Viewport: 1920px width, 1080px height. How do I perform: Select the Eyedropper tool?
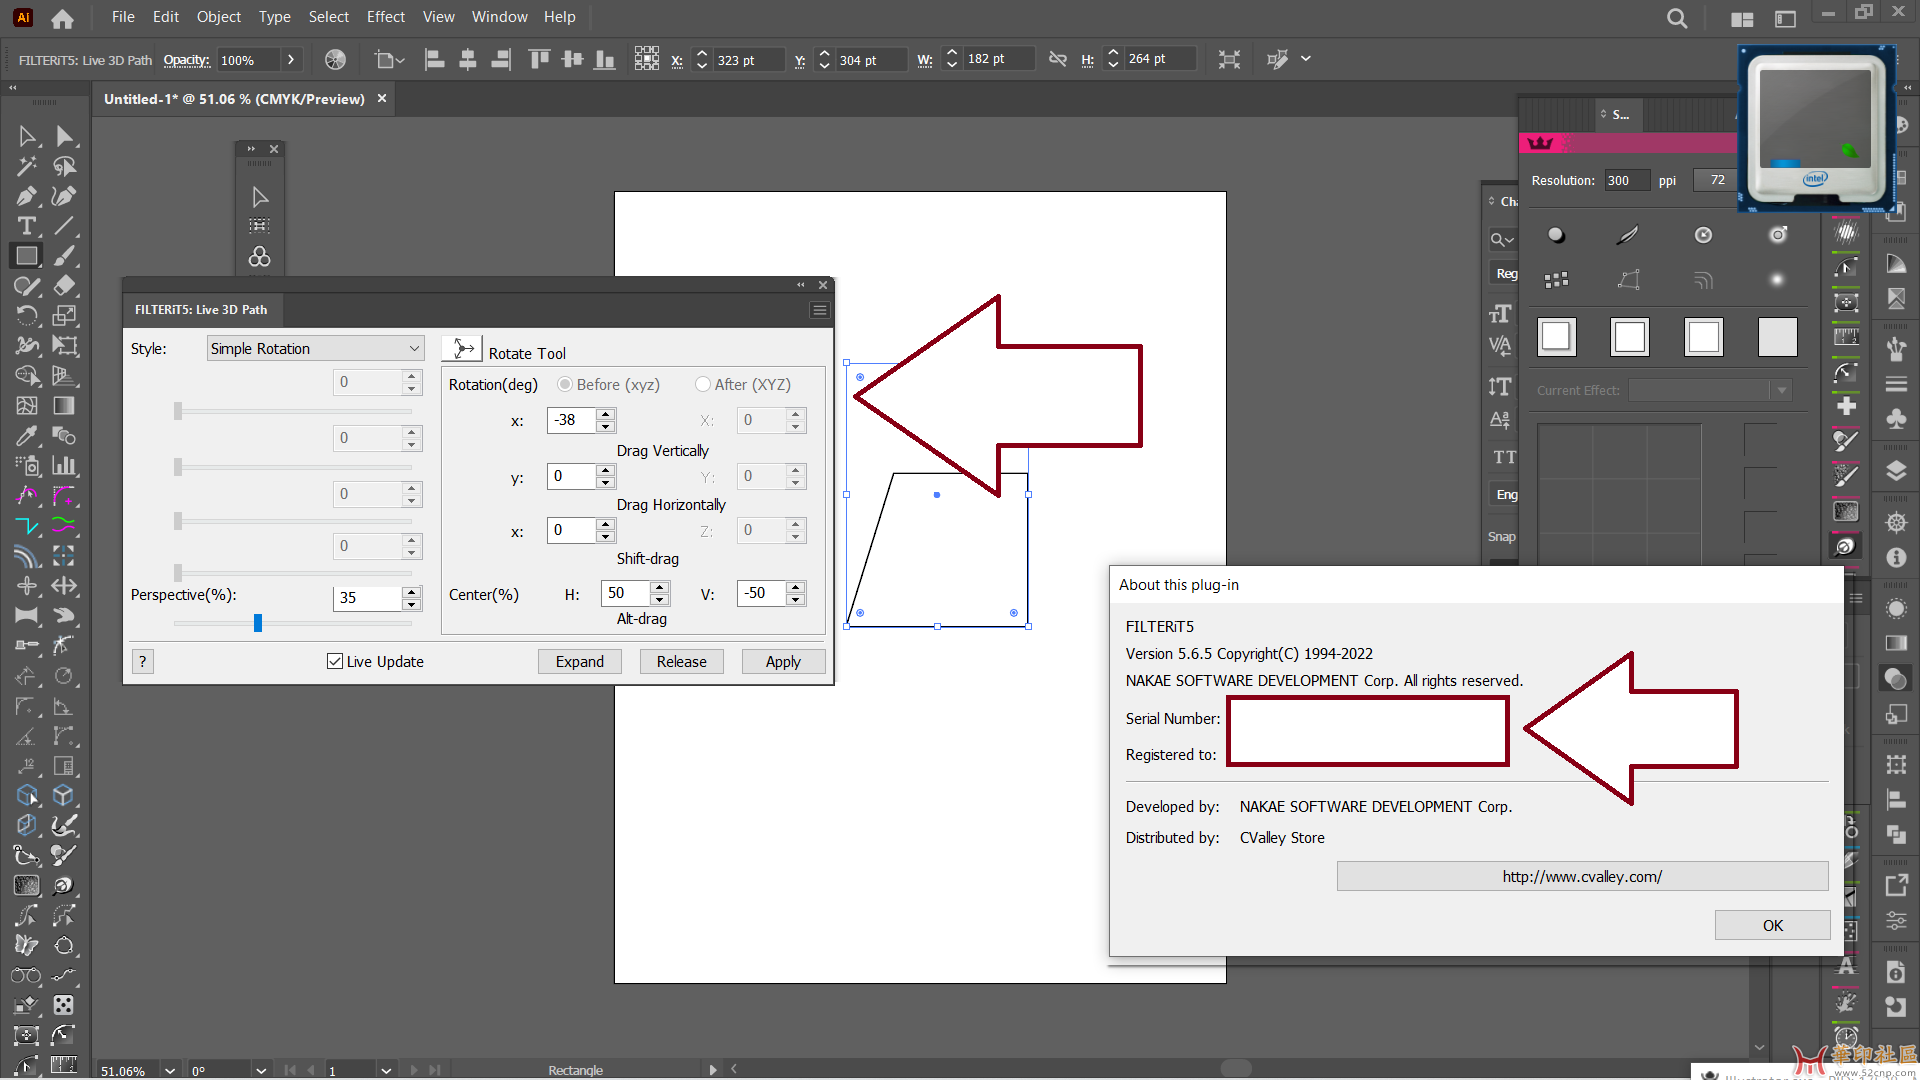(27, 436)
